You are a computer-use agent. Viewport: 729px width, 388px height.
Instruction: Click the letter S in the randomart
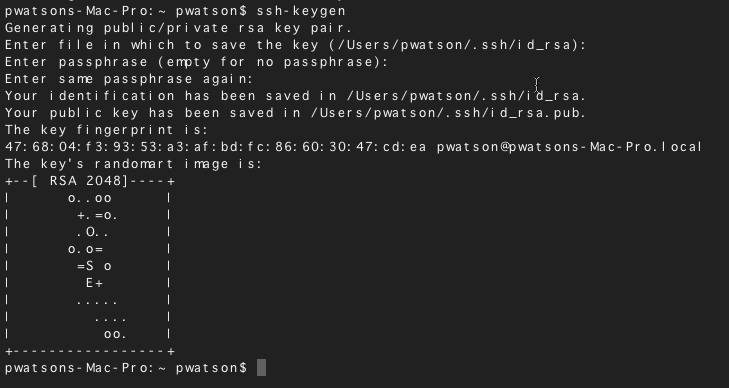tap(89, 266)
